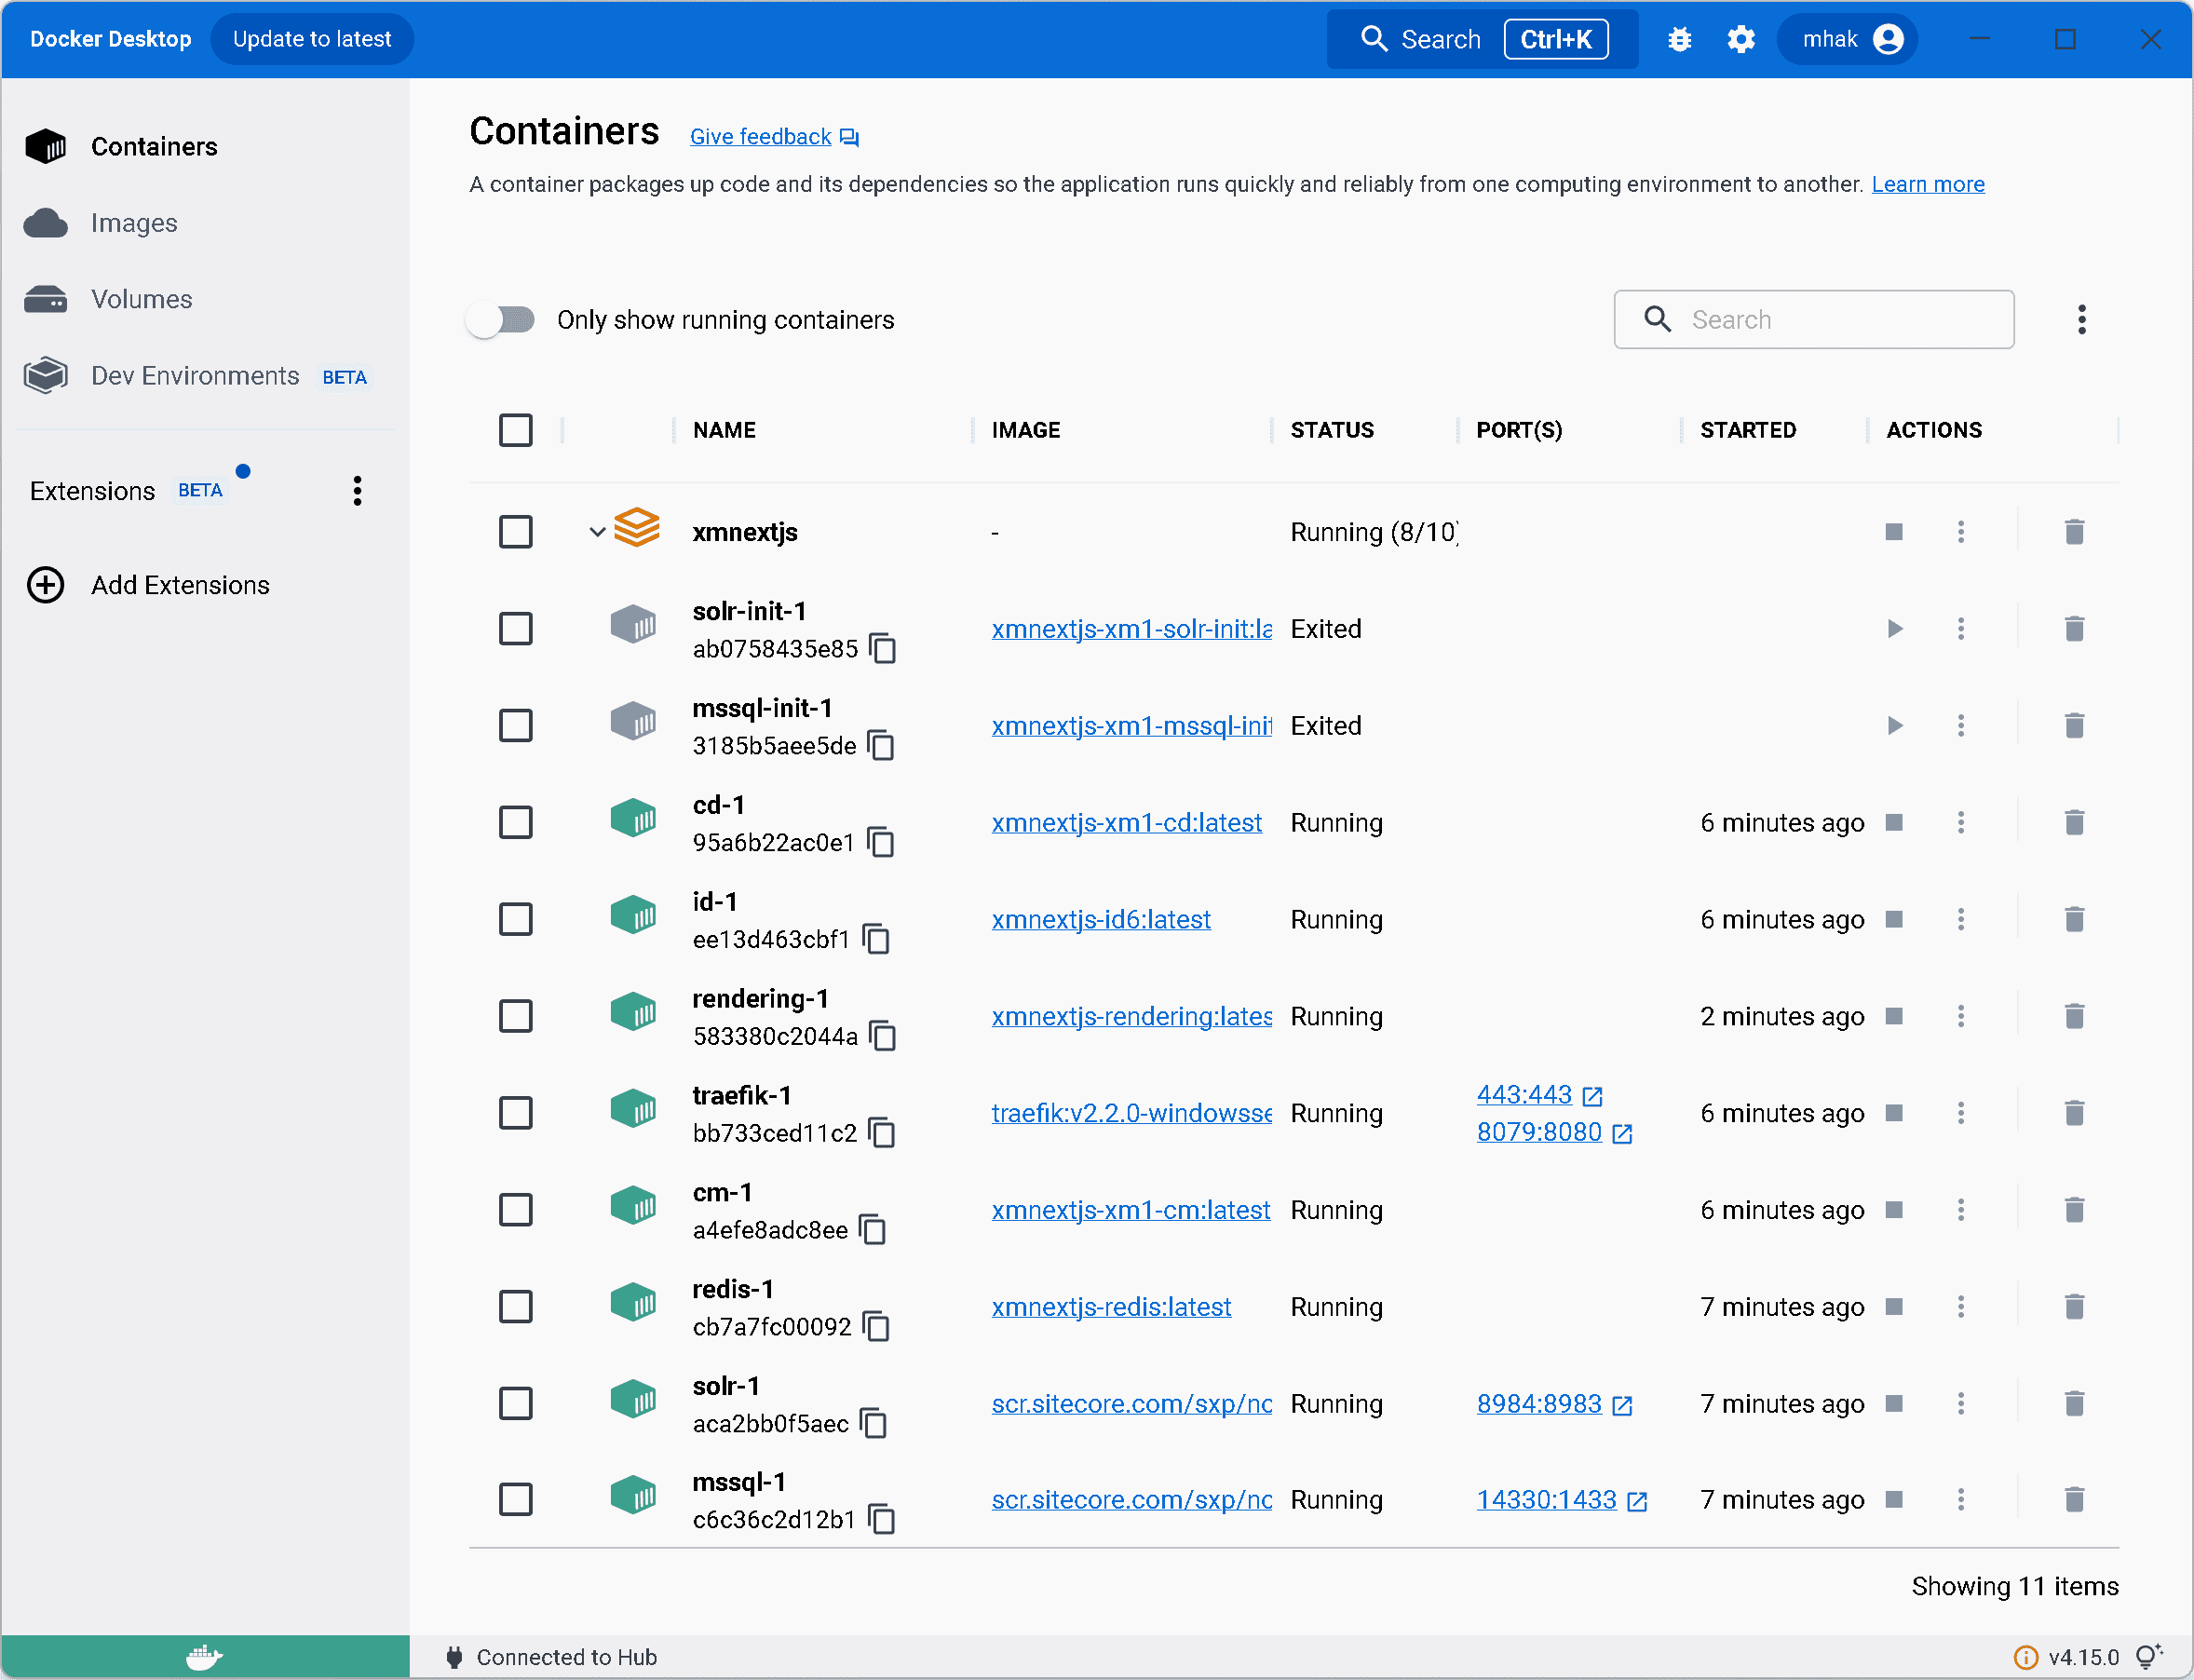Toggle the Only show running containers switch
The image size is (2194, 1680).
(x=501, y=319)
